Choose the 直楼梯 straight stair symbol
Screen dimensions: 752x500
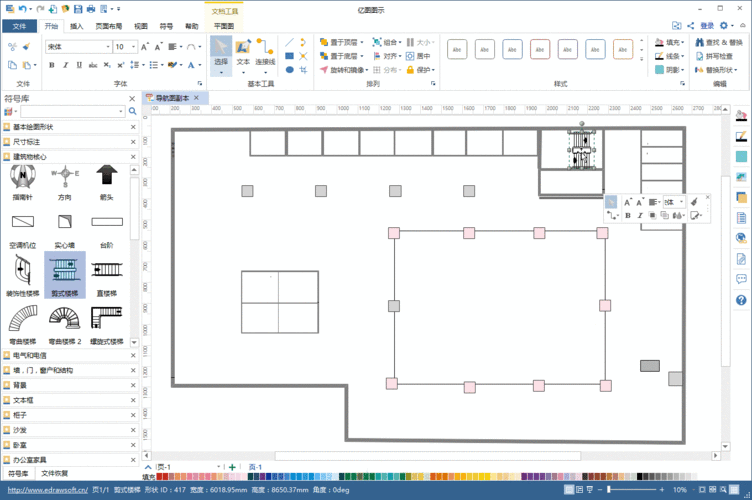click(x=106, y=270)
